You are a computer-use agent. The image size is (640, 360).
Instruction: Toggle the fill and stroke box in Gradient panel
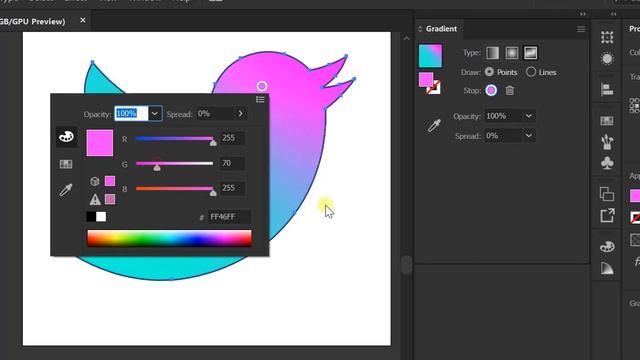429,83
